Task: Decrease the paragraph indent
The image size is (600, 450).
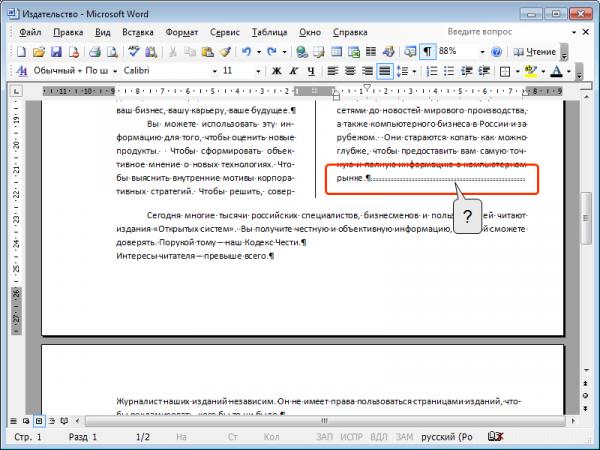Action: (x=466, y=71)
